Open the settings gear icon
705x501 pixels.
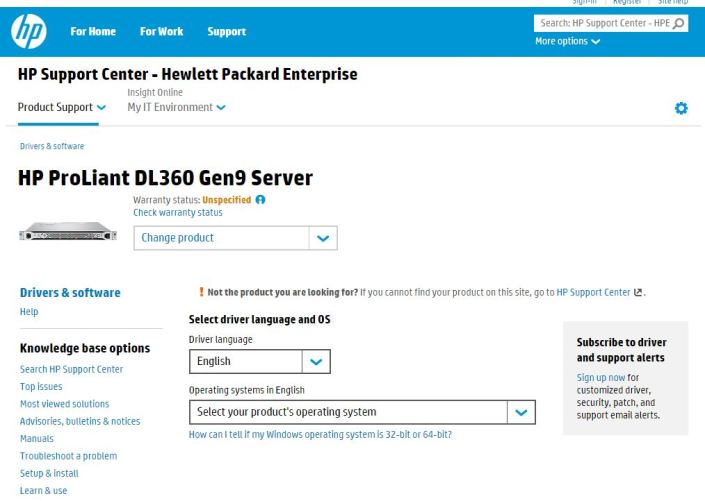[681, 108]
